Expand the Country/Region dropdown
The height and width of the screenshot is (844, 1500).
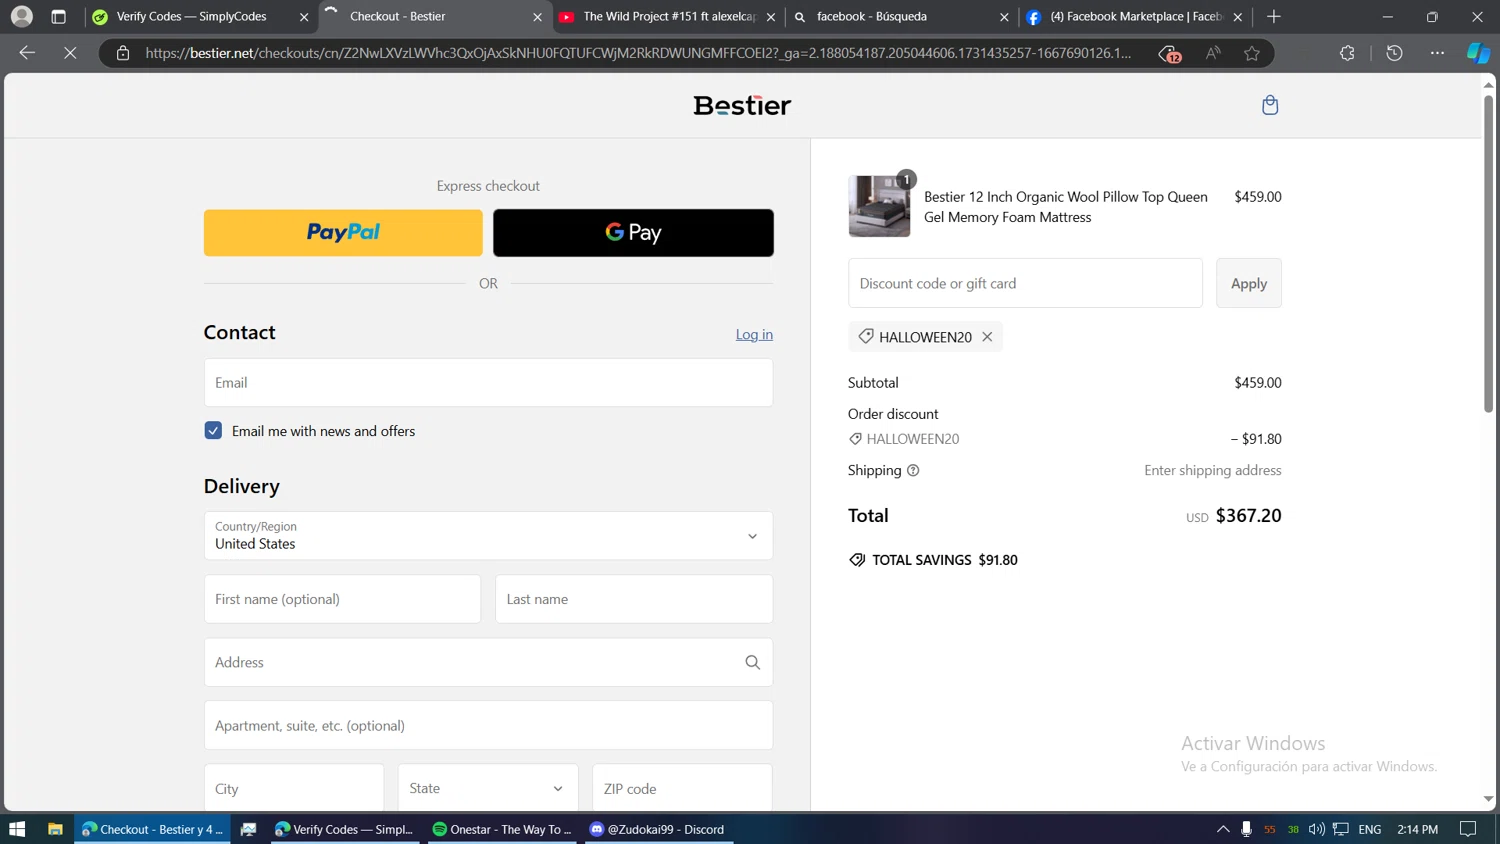pyautogui.click(x=488, y=536)
